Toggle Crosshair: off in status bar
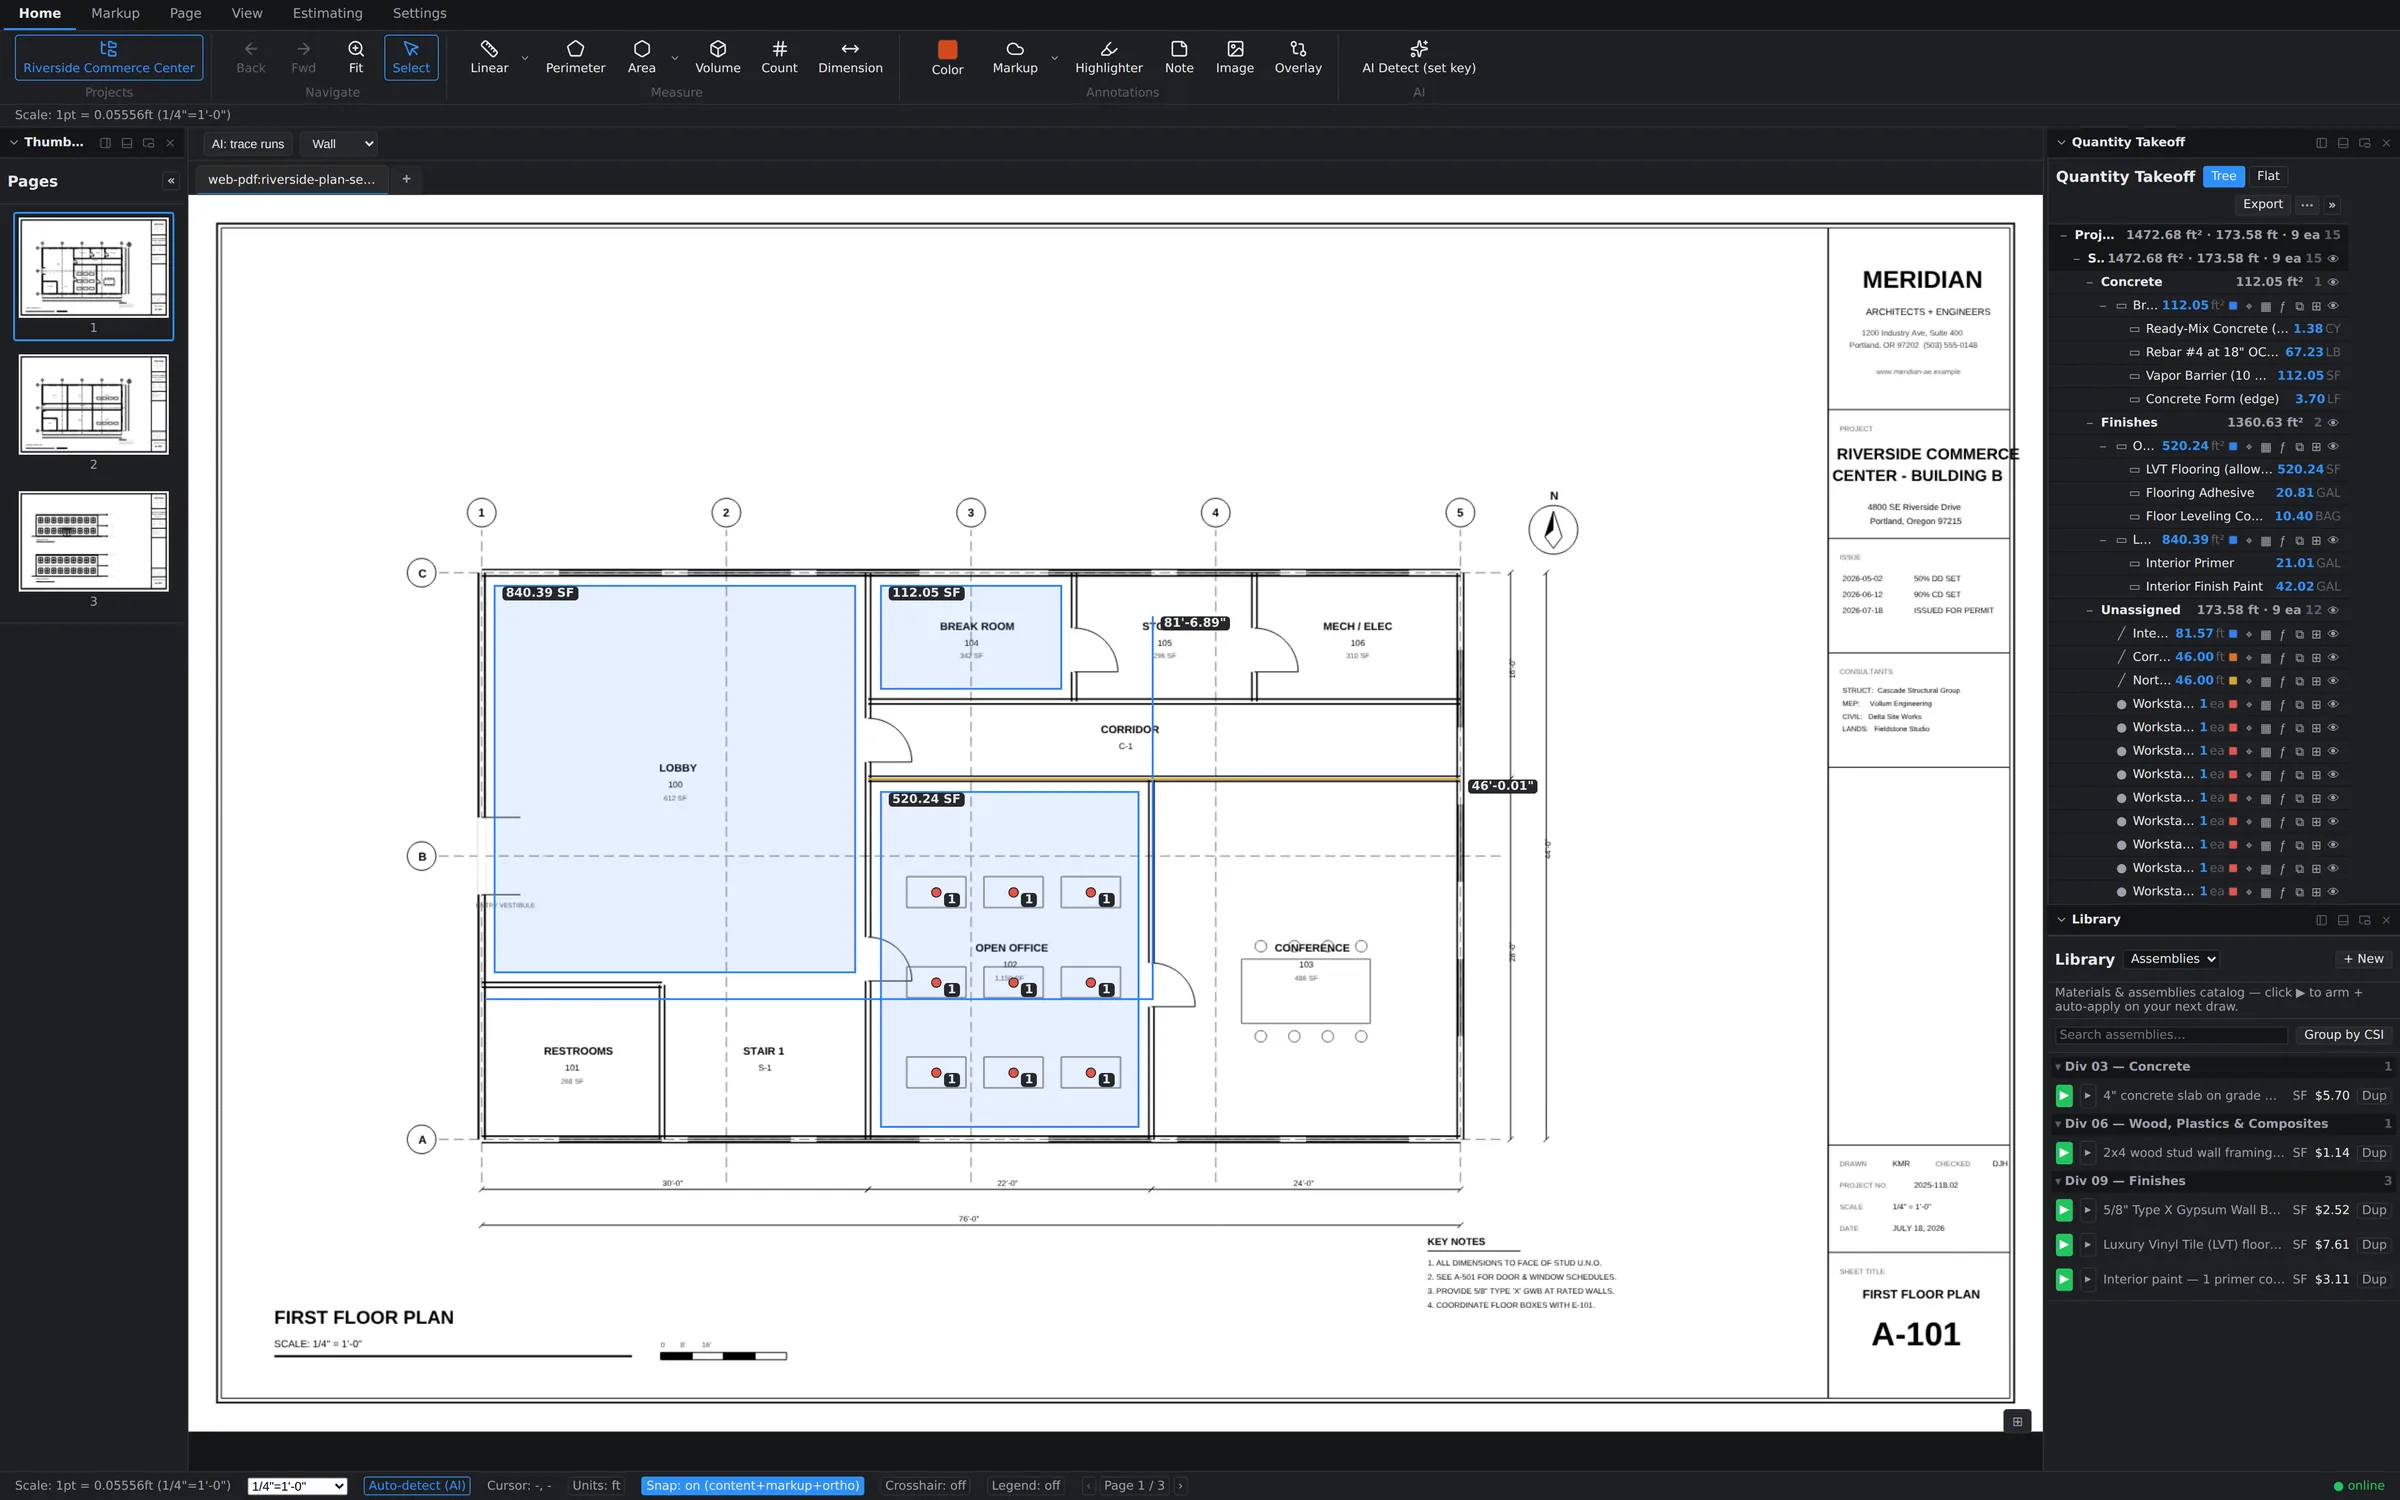2400x1500 pixels. tap(925, 1486)
